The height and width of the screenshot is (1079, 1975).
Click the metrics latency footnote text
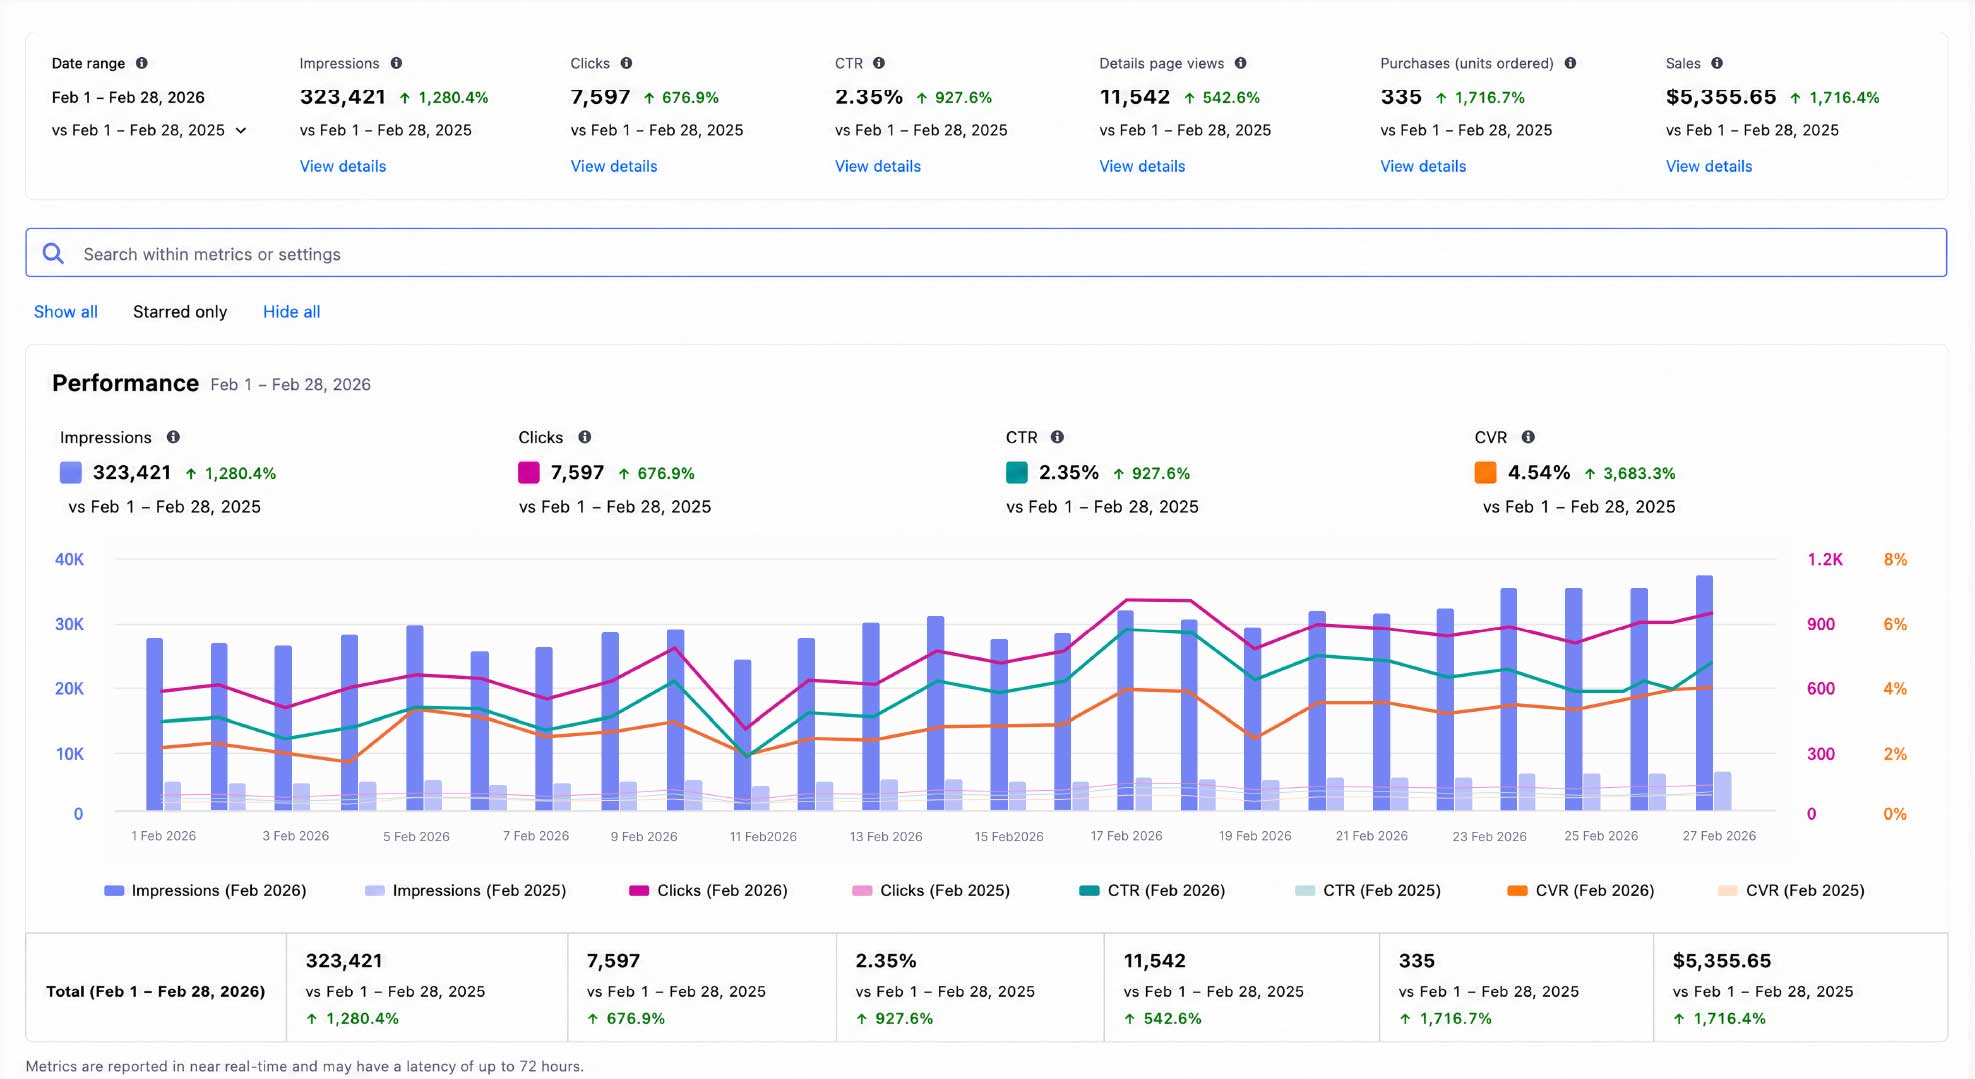pyautogui.click(x=305, y=1067)
